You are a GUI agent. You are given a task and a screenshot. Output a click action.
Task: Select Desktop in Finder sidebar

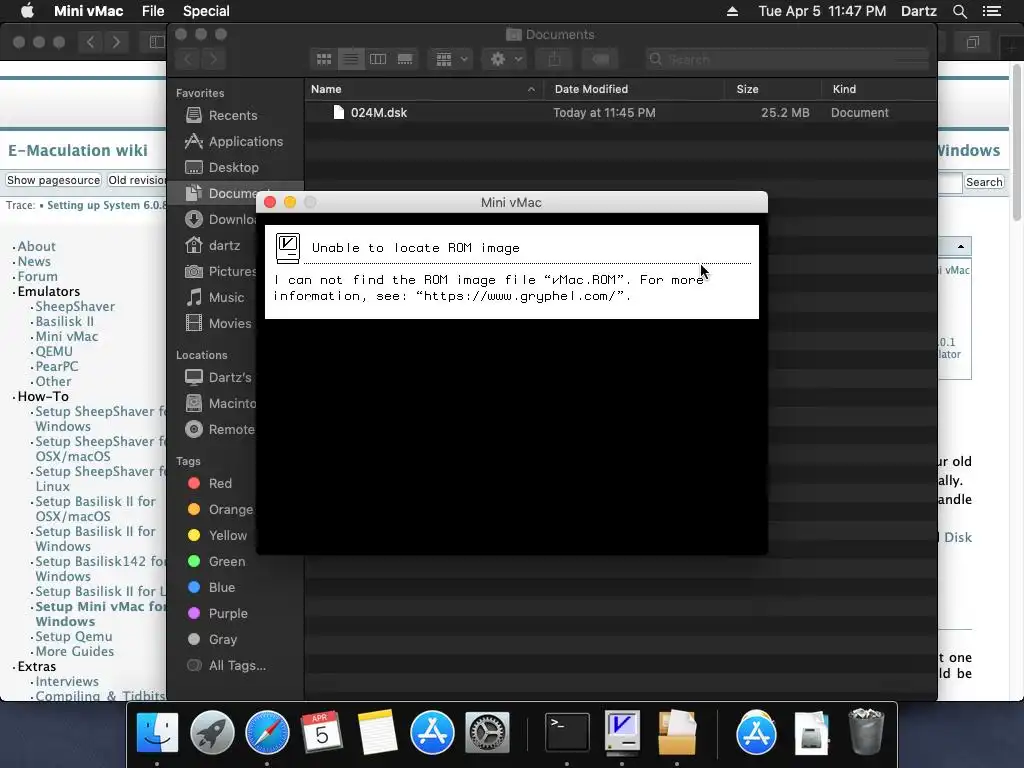pos(233,168)
